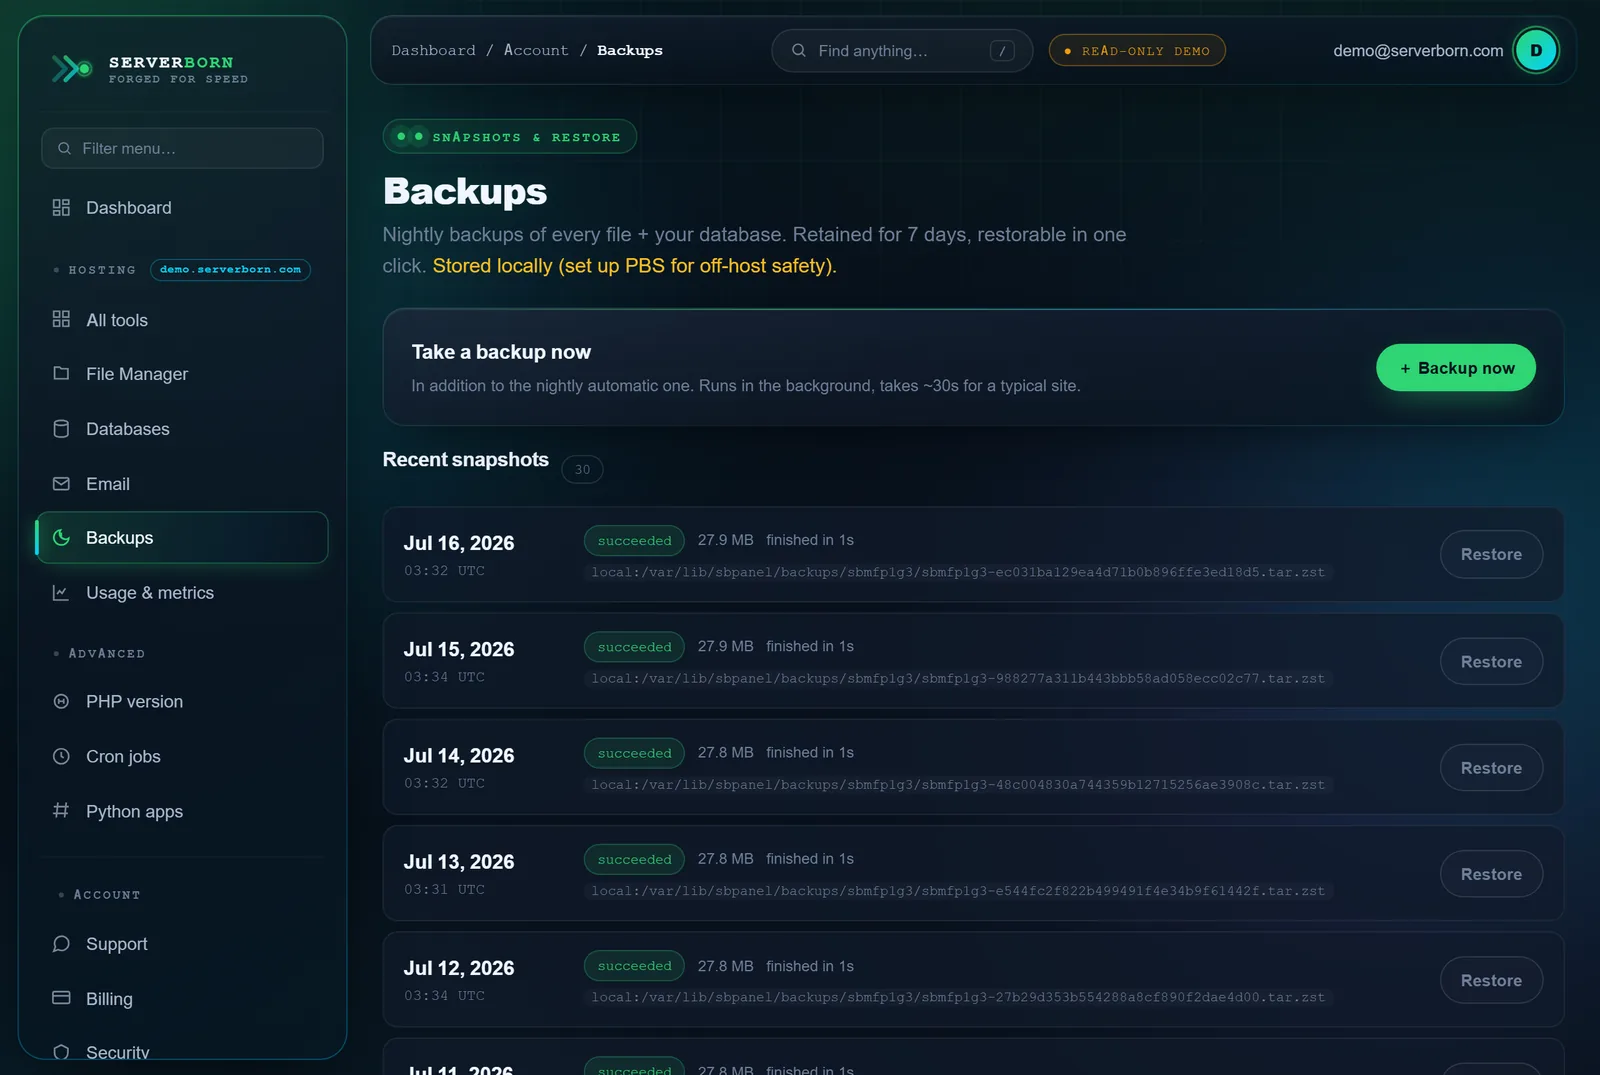Click demo@serverborn.com account email

1418,50
